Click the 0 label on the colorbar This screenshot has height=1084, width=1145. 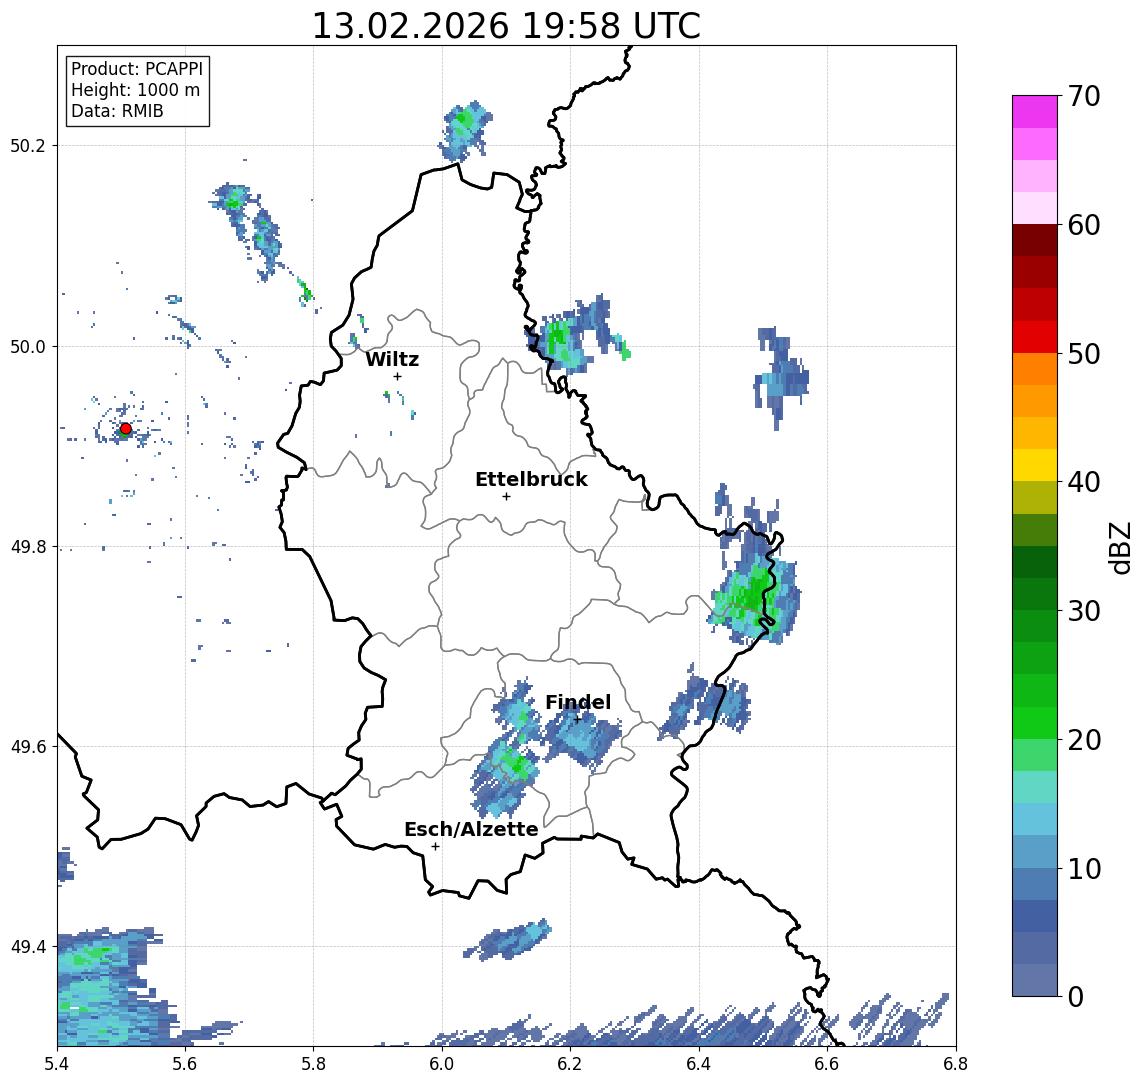[x=1075, y=996]
